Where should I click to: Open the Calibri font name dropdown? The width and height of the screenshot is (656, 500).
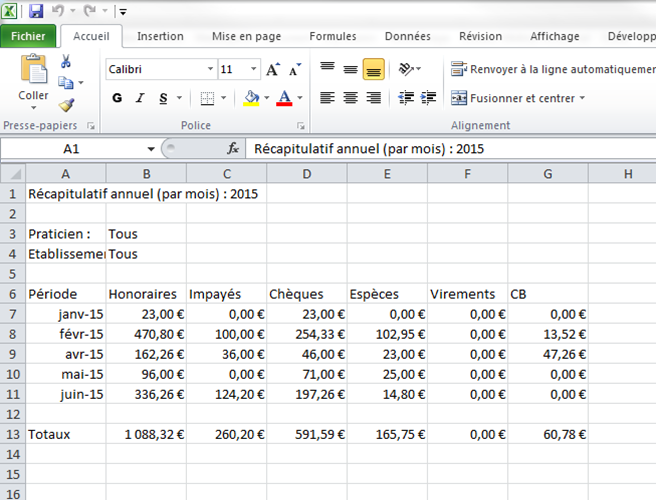pyautogui.click(x=210, y=70)
